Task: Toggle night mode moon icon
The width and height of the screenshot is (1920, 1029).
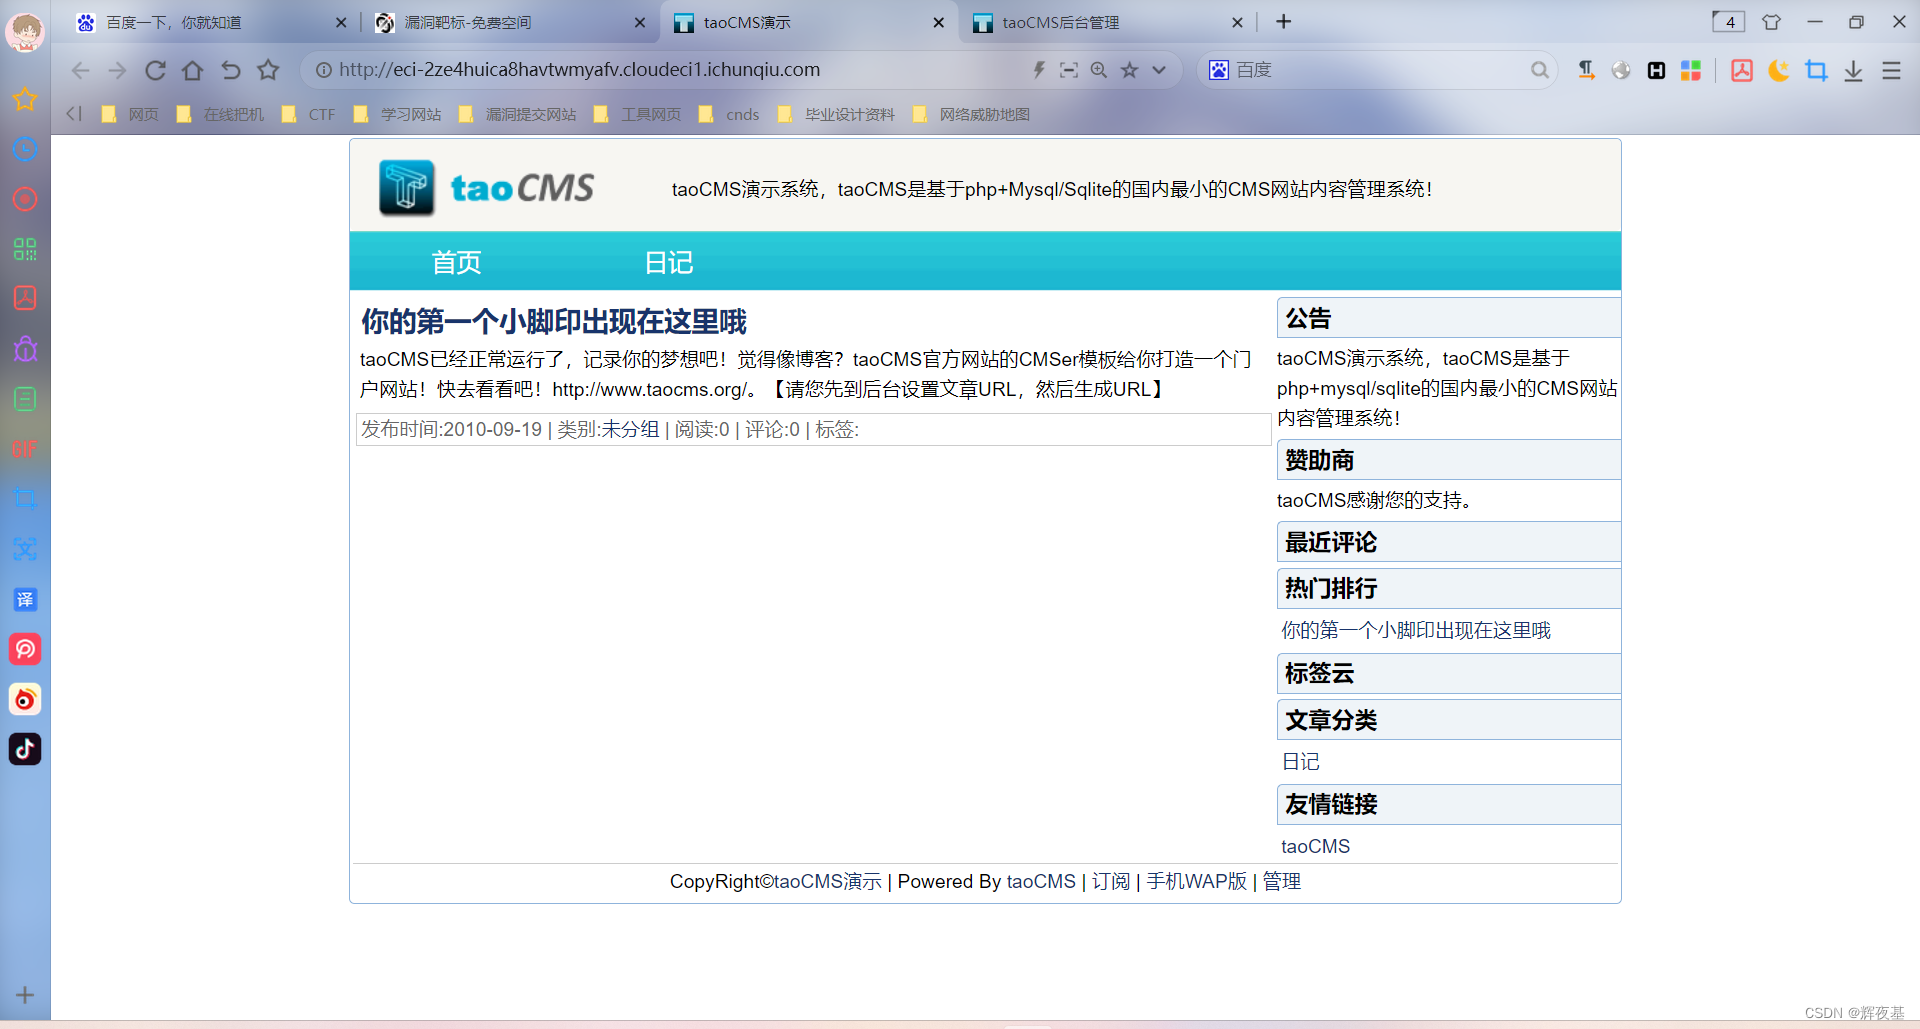Action: pos(1779,70)
